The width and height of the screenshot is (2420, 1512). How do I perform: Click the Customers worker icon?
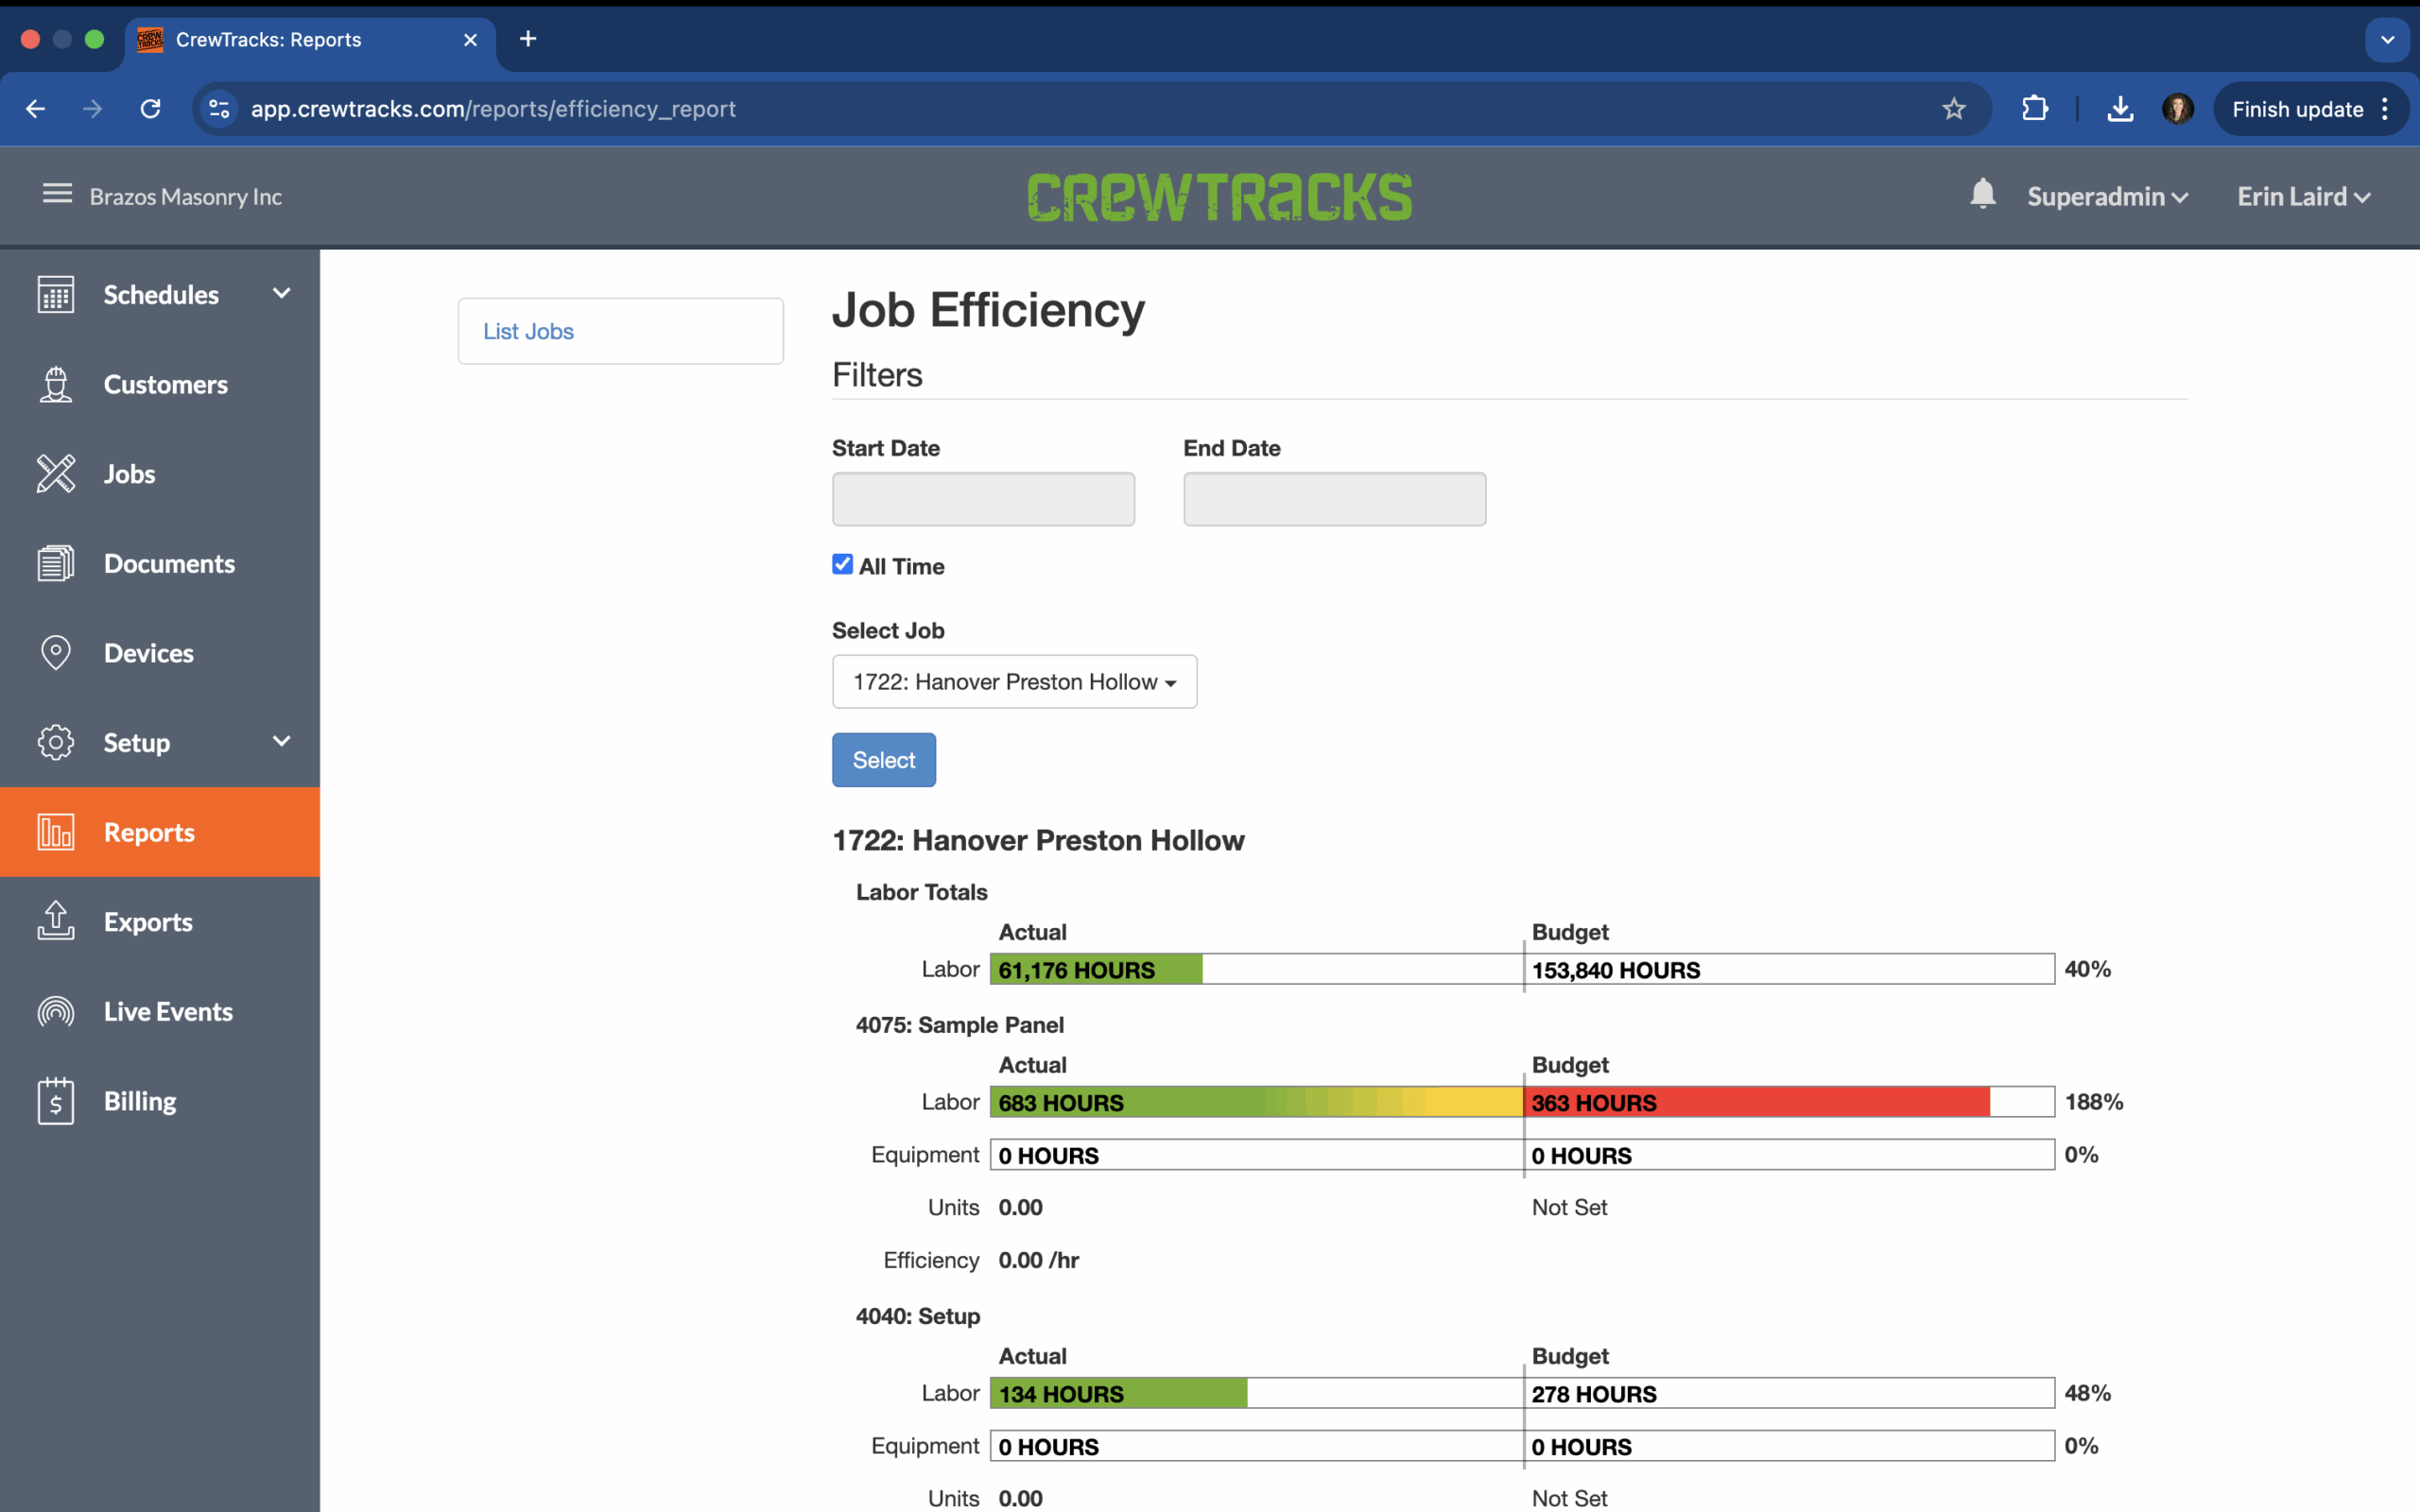[56, 385]
